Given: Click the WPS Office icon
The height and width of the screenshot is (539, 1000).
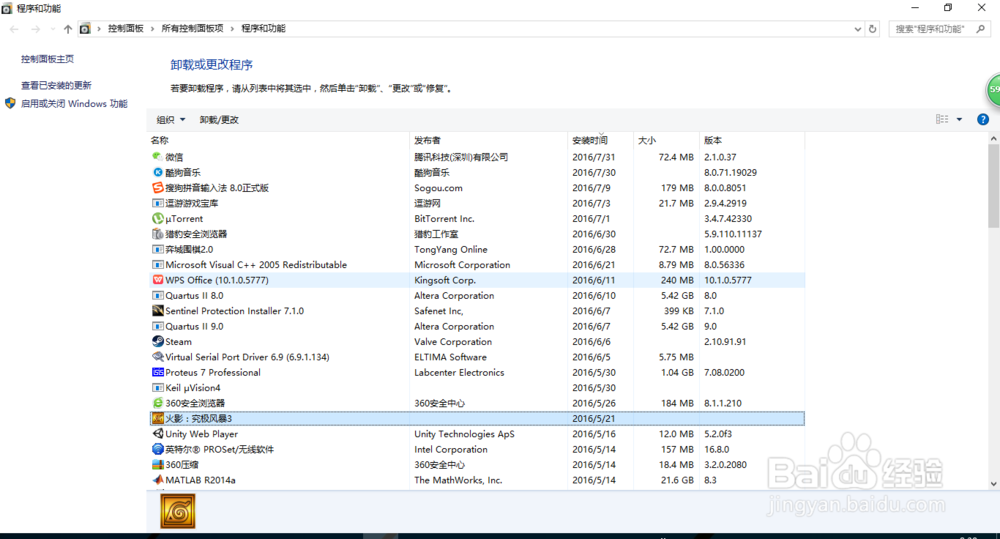Looking at the screenshot, I should tap(158, 280).
